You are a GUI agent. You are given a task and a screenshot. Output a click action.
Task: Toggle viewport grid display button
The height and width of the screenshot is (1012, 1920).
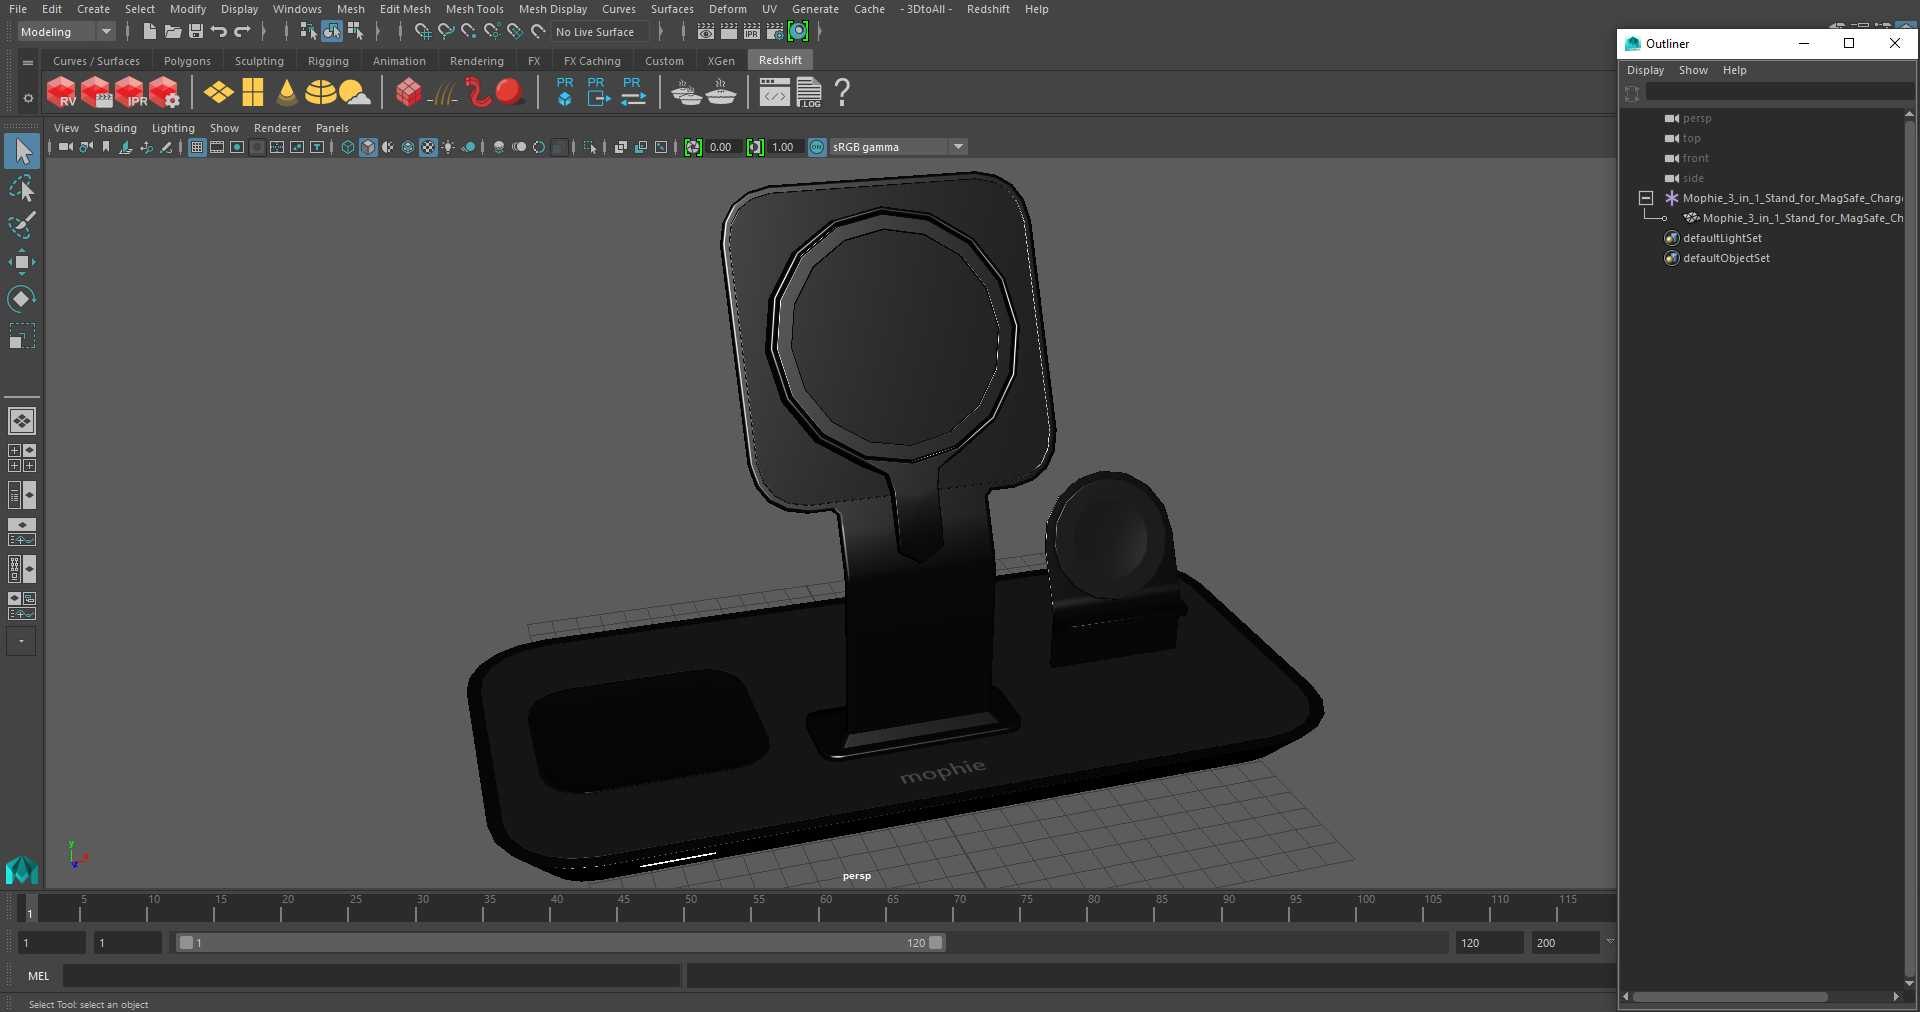tap(197, 147)
